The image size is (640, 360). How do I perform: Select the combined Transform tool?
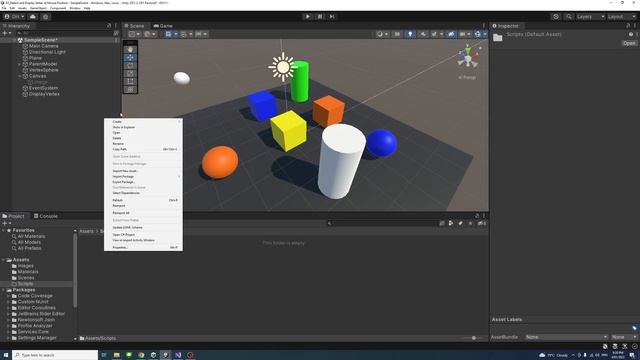pyautogui.click(x=130, y=89)
